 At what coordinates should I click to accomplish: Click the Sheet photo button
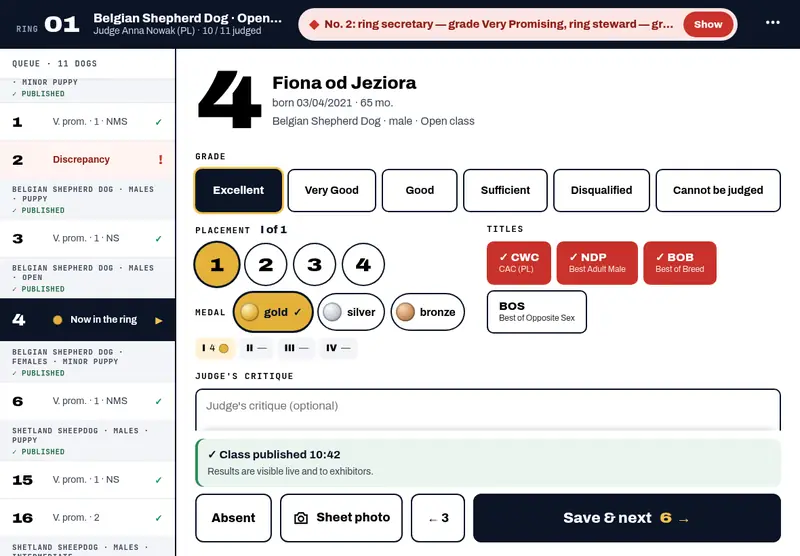pyautogui.click(x=341, y=518)
